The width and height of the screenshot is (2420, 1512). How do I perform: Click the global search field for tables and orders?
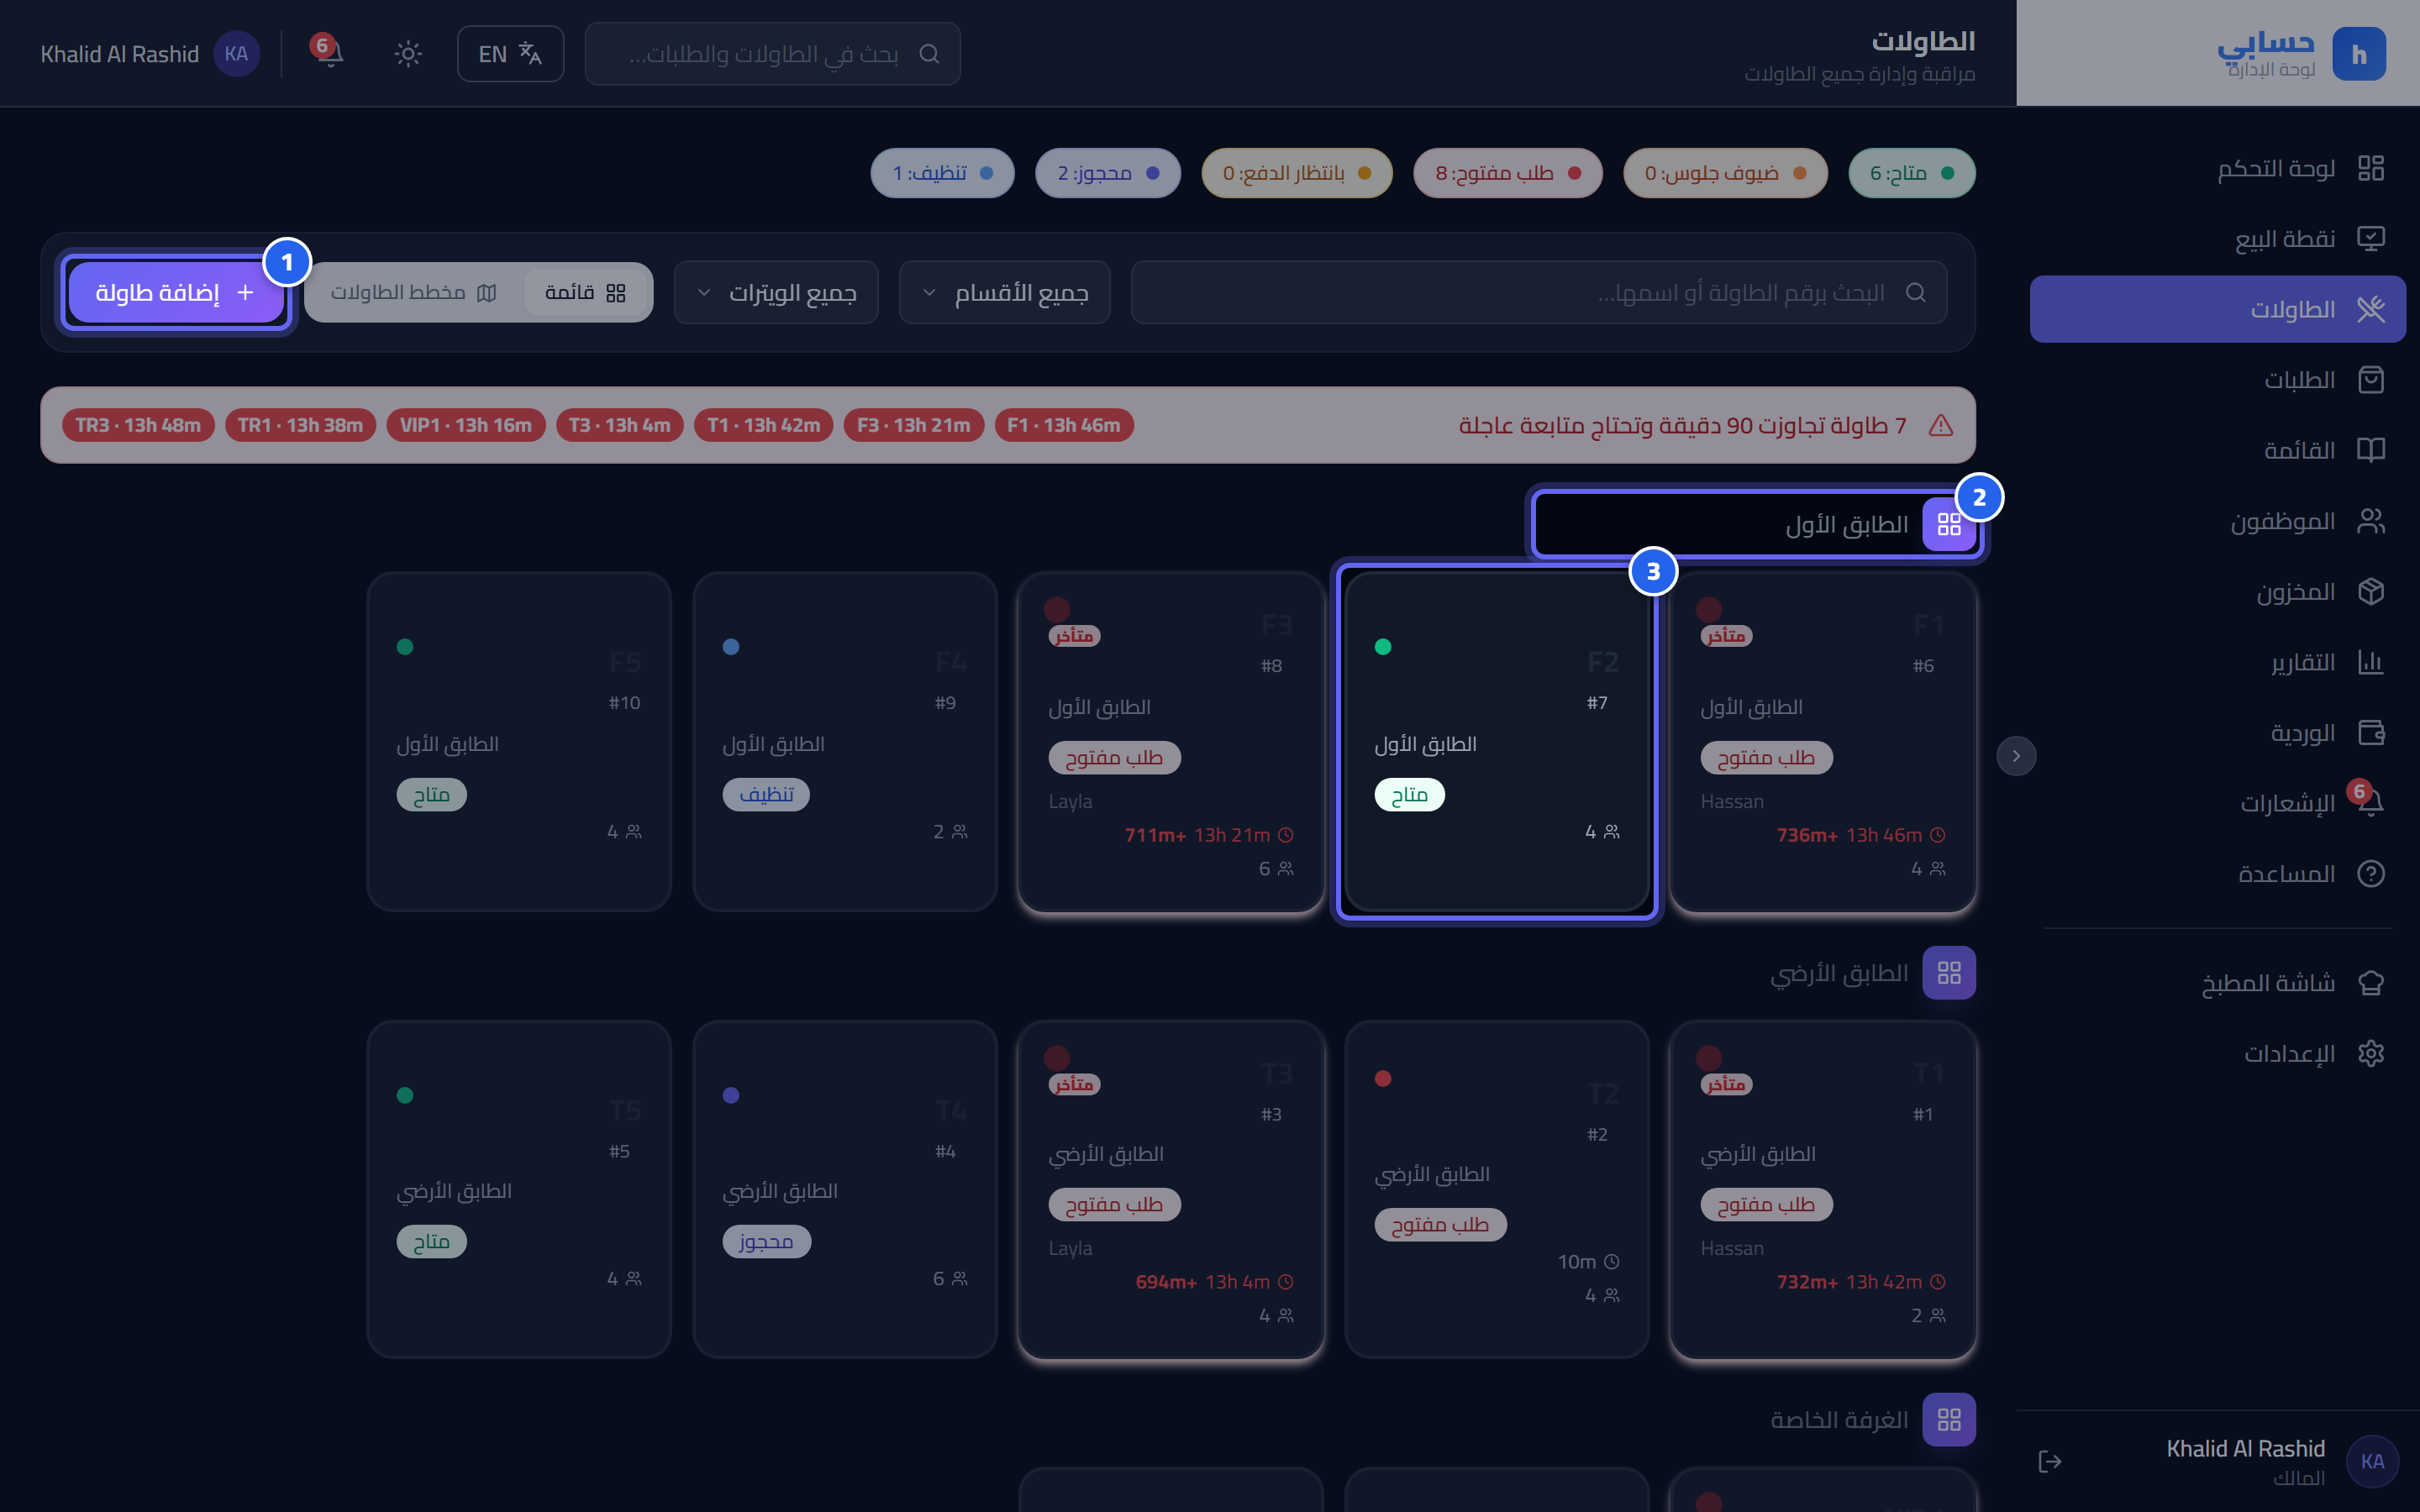click(773, 53)
